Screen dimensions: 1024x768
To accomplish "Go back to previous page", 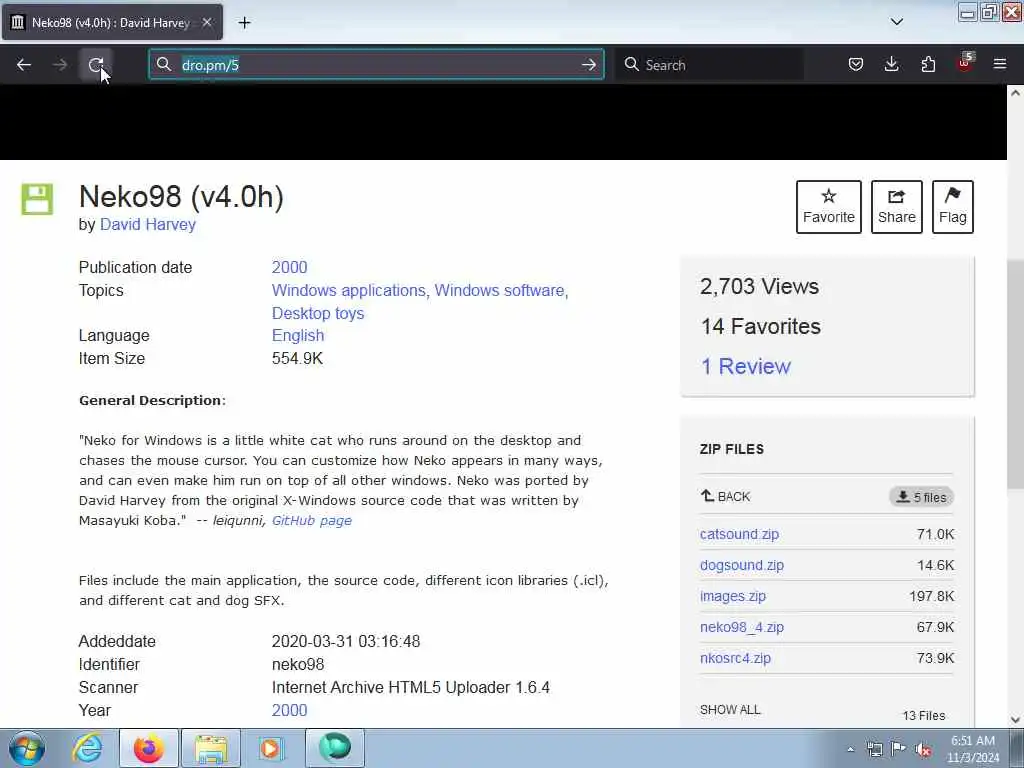I will tap(24, 65).
